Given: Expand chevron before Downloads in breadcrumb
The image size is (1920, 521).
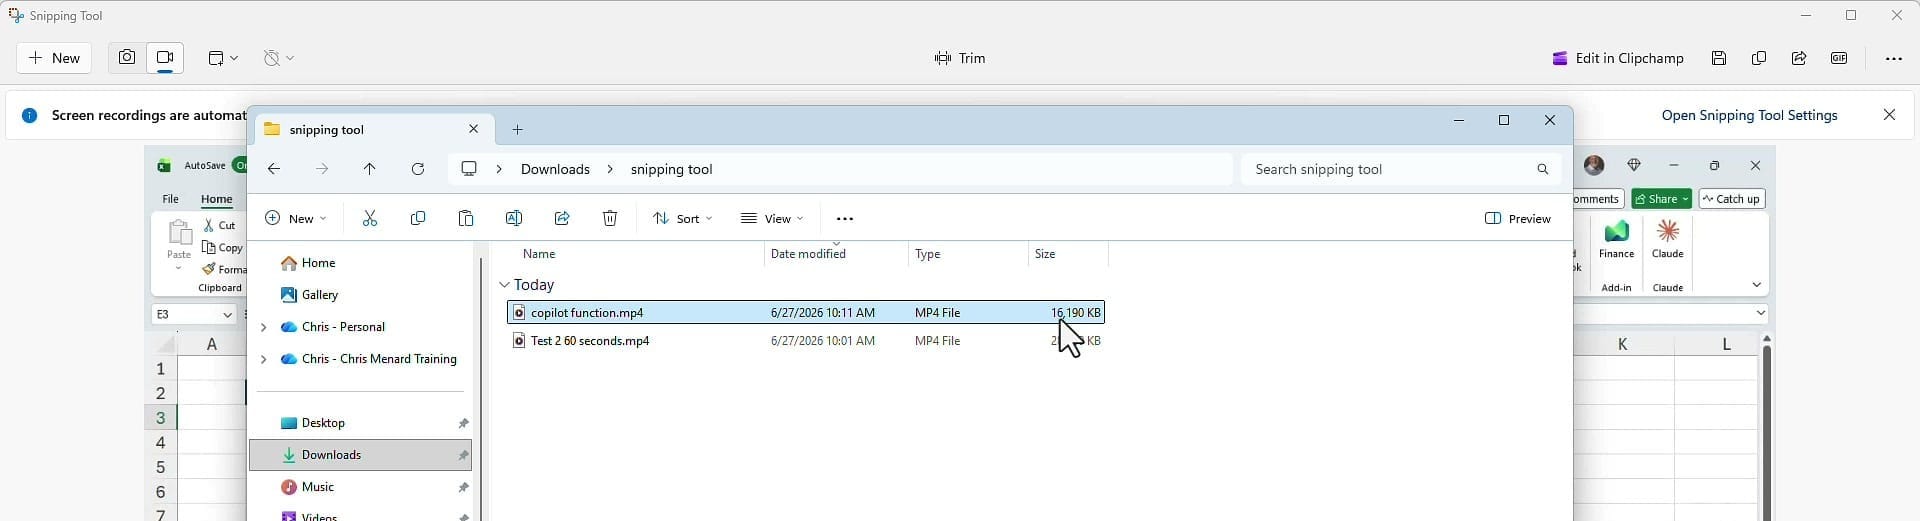Looking at the screenshot, I should (x=499, y=169).
